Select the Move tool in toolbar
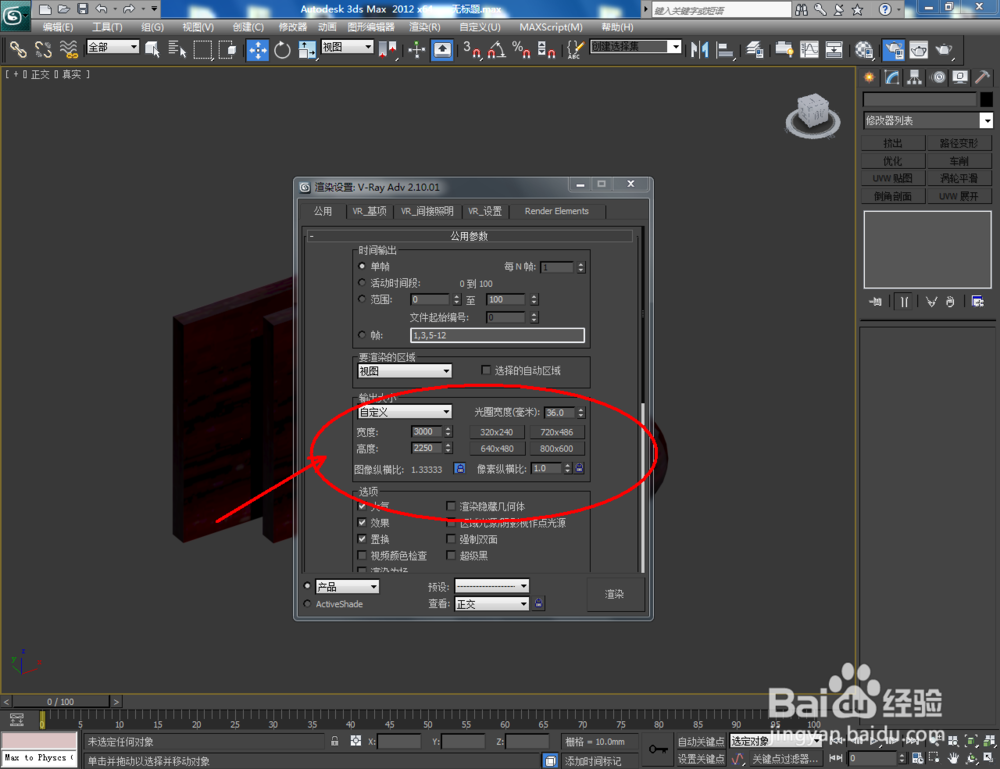The width and height of the screenshot is (1000, 769). [258, 50]
